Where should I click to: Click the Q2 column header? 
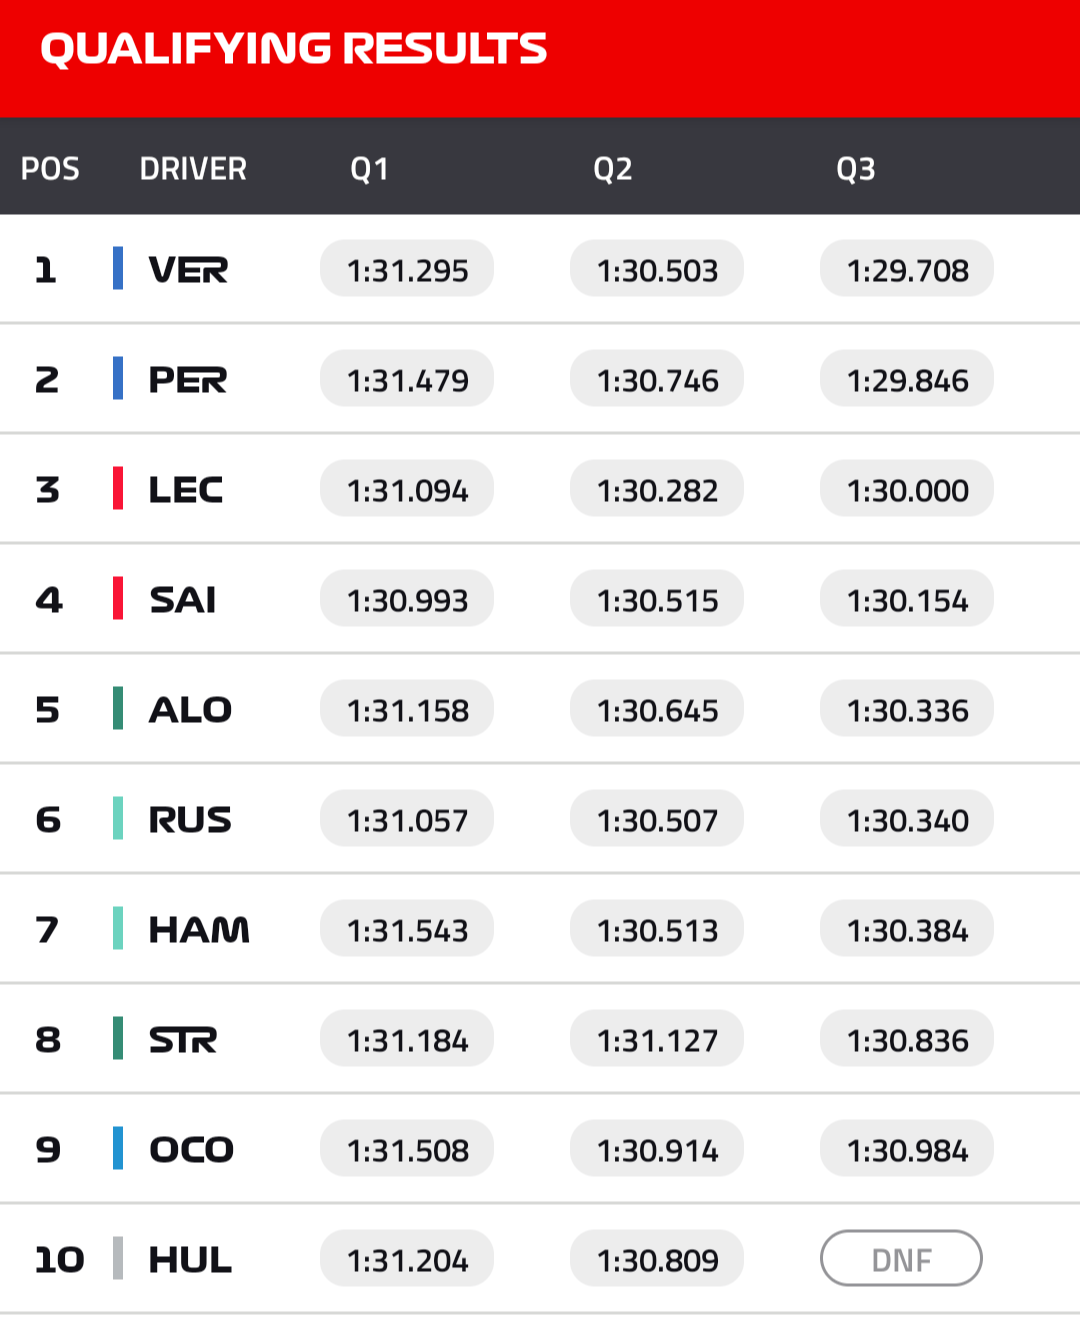612,169
